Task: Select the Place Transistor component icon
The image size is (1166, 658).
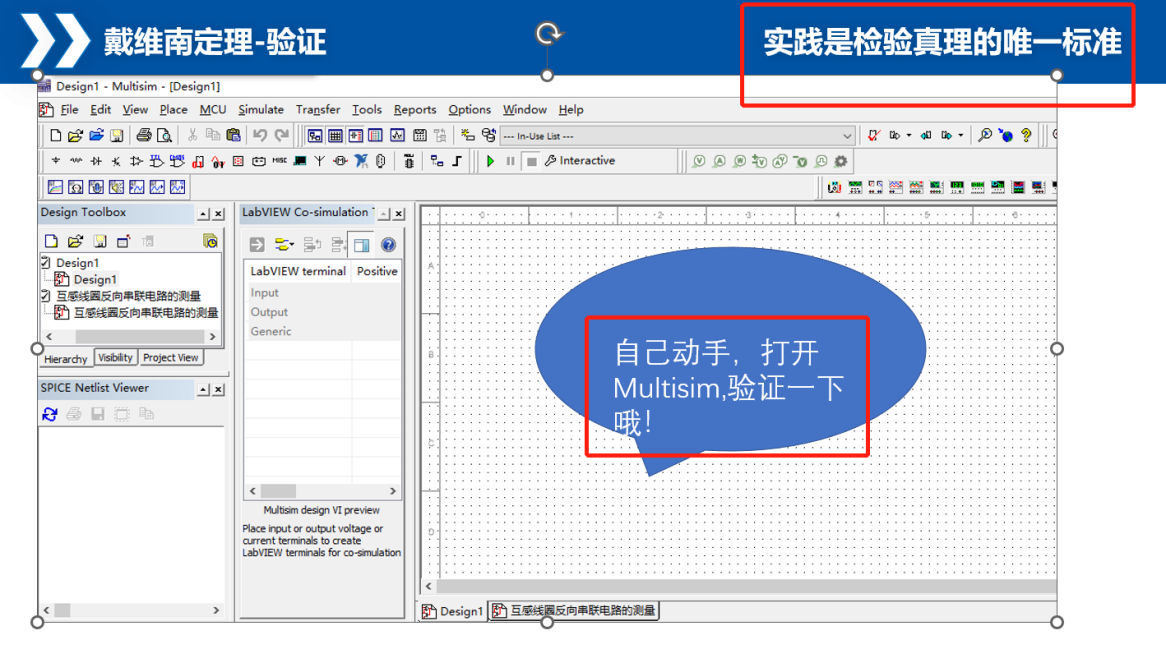Action: 116,161
